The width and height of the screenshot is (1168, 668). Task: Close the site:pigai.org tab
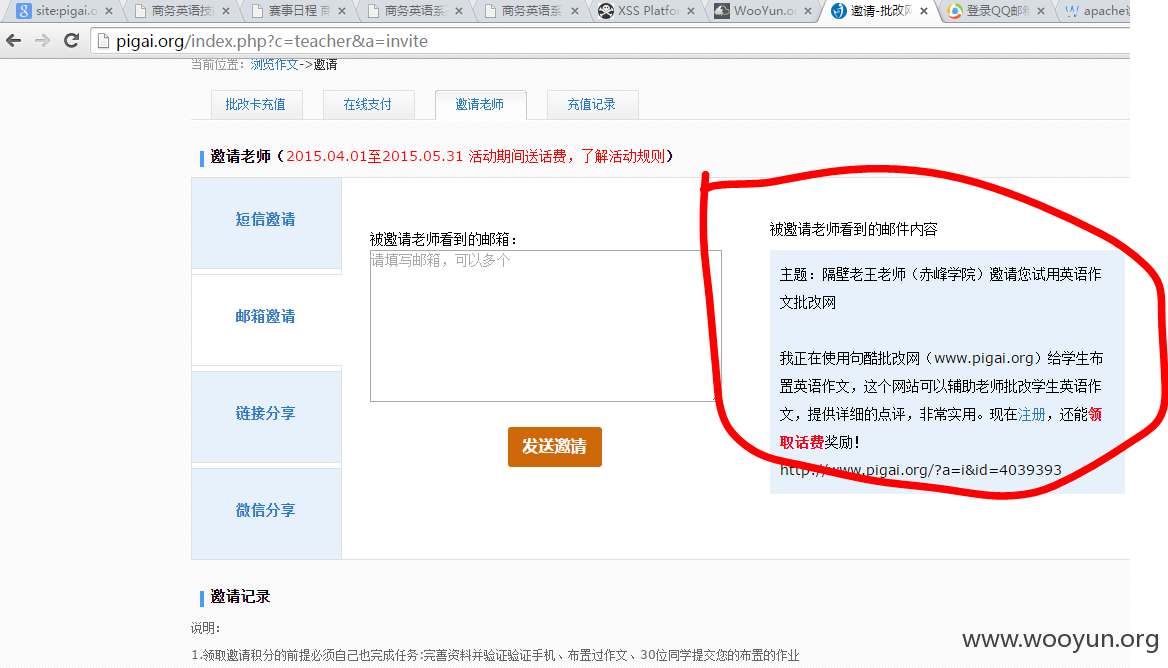click(109, 11)
